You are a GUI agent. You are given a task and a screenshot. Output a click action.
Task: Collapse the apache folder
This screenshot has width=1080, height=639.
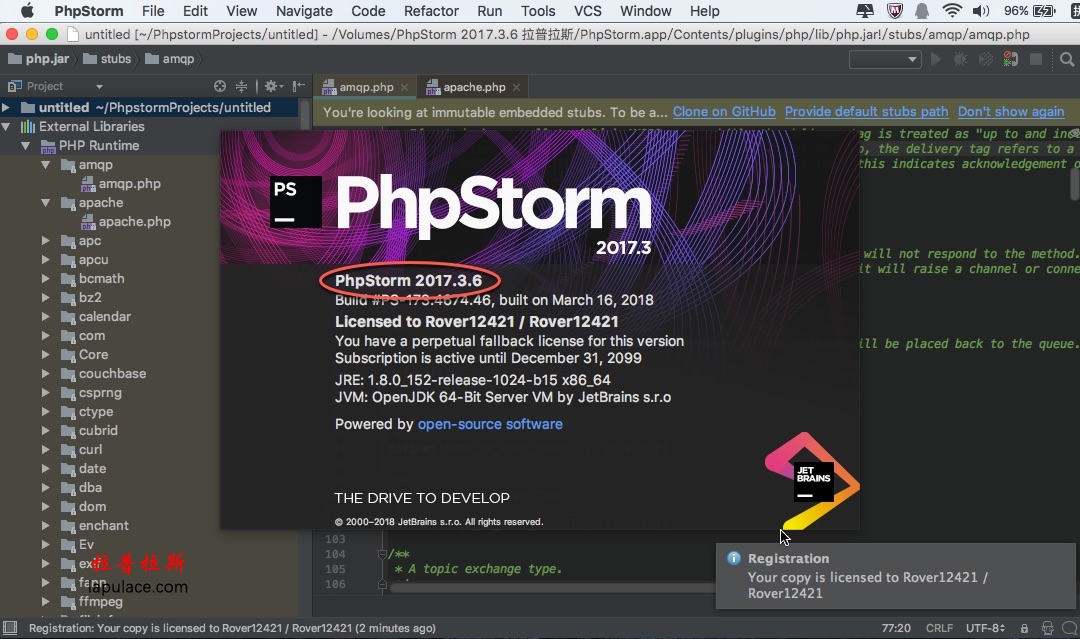coord(45,202)
